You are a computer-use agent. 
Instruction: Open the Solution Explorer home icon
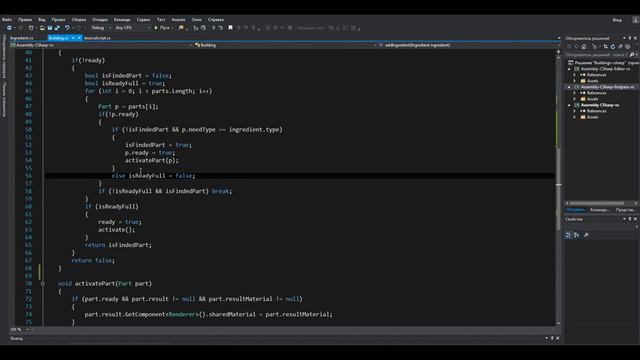point(584,47)
